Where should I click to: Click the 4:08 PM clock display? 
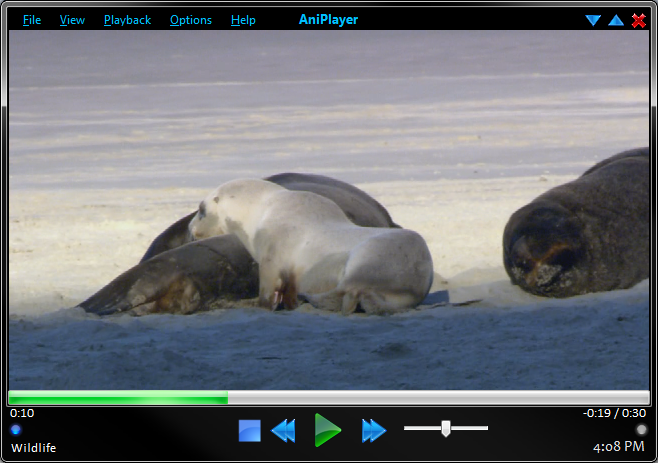[620, 447]
